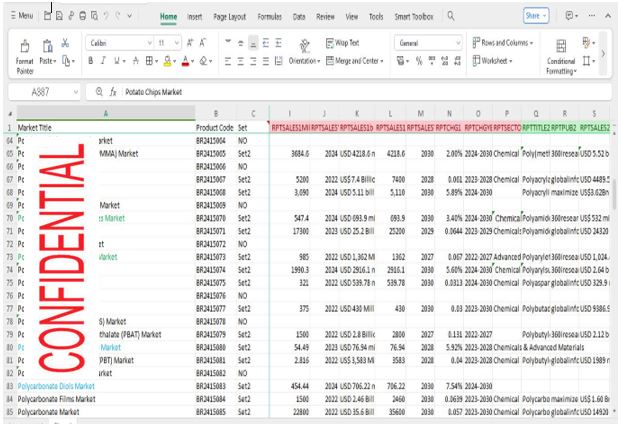Open the Worksheet dropdown
The height and width of the screenshot is (430, 622).
pyautogui.click(x=492, y=61)
